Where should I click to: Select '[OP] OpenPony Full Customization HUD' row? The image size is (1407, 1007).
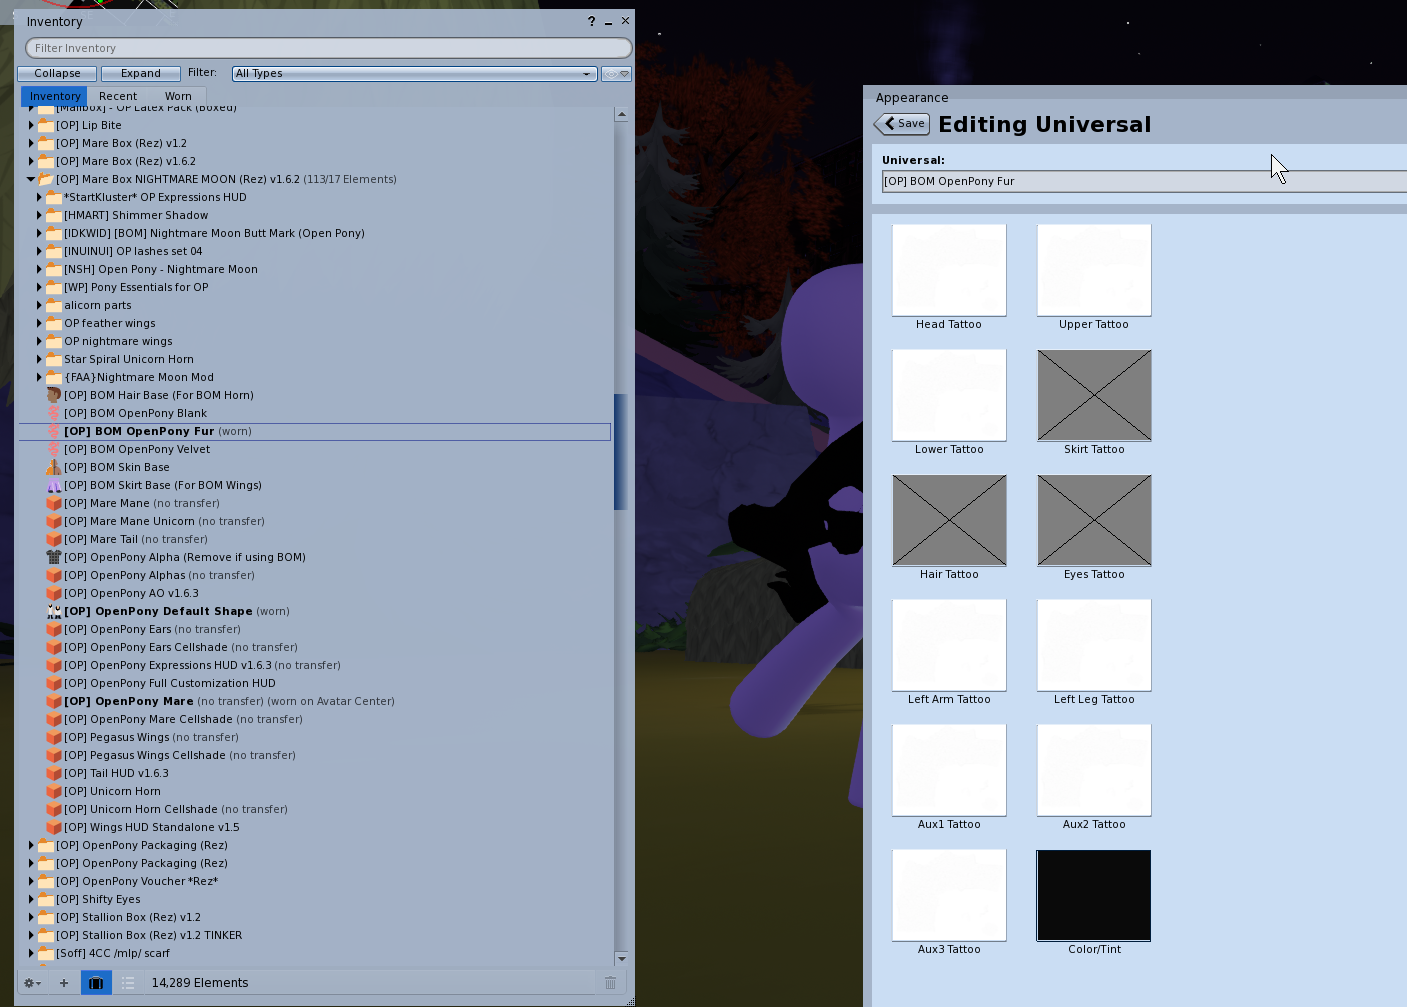(x=314, y=683)
